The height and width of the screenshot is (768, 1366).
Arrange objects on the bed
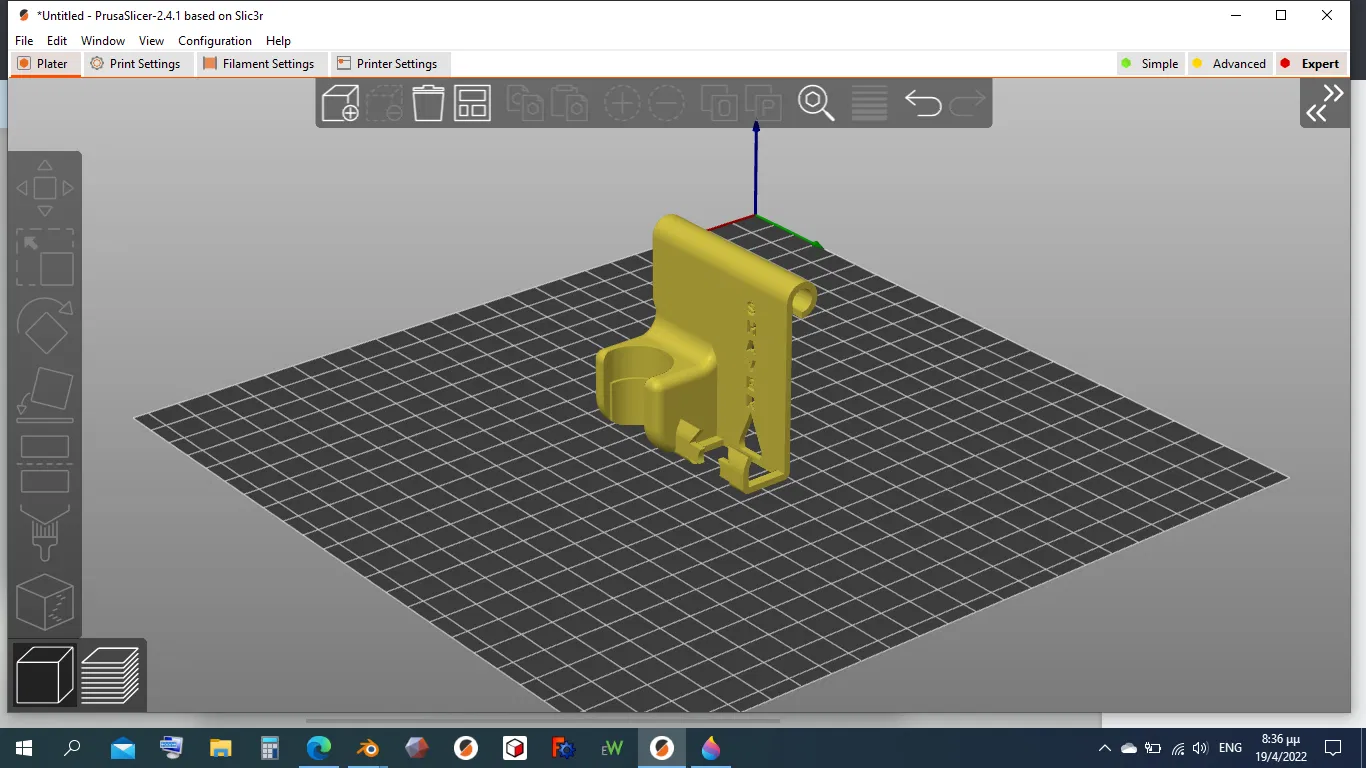[x=472, y=103]
